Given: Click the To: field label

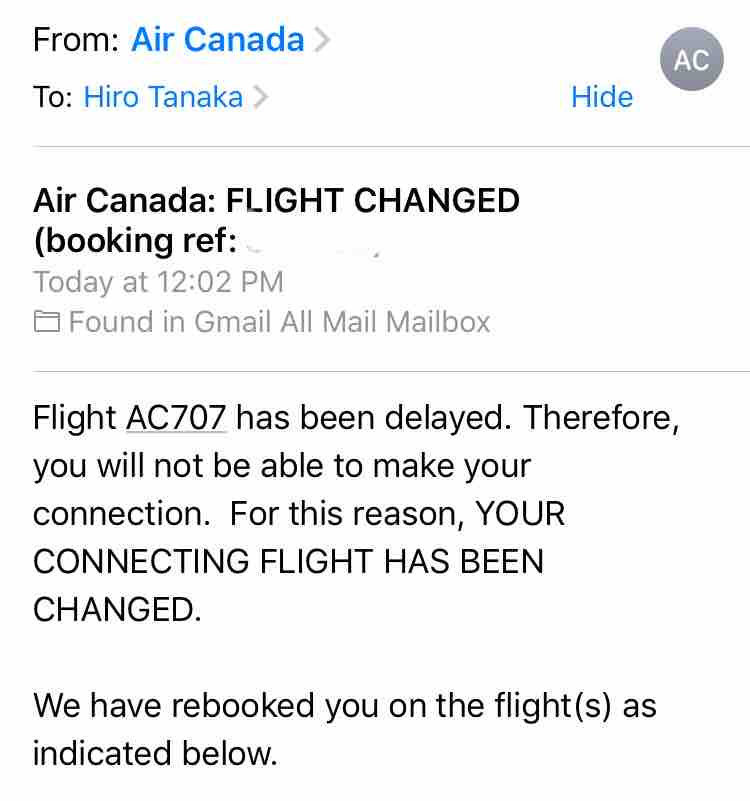Looking at the screenshot, I should pos(53,97).
